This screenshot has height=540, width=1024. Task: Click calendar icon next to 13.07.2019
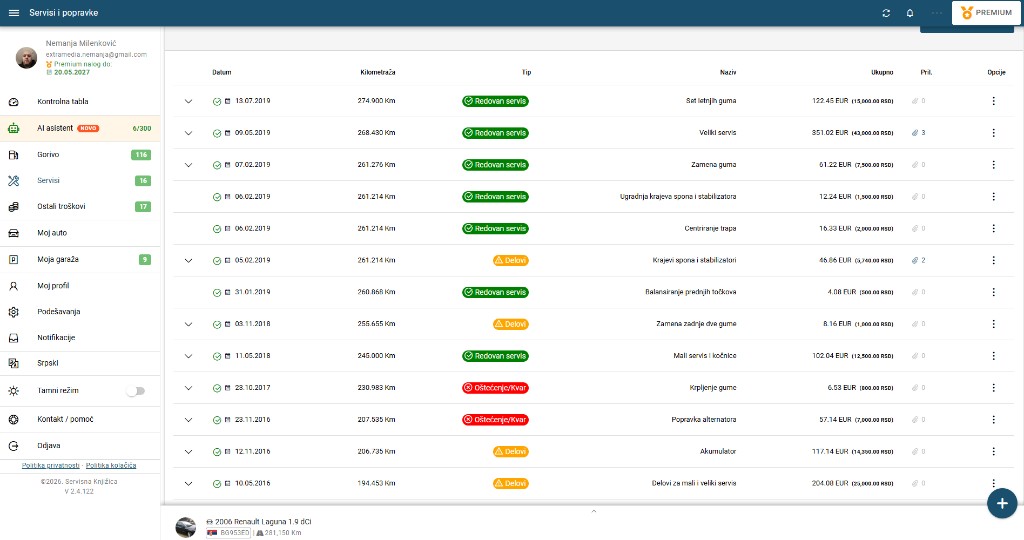point(227,101)
